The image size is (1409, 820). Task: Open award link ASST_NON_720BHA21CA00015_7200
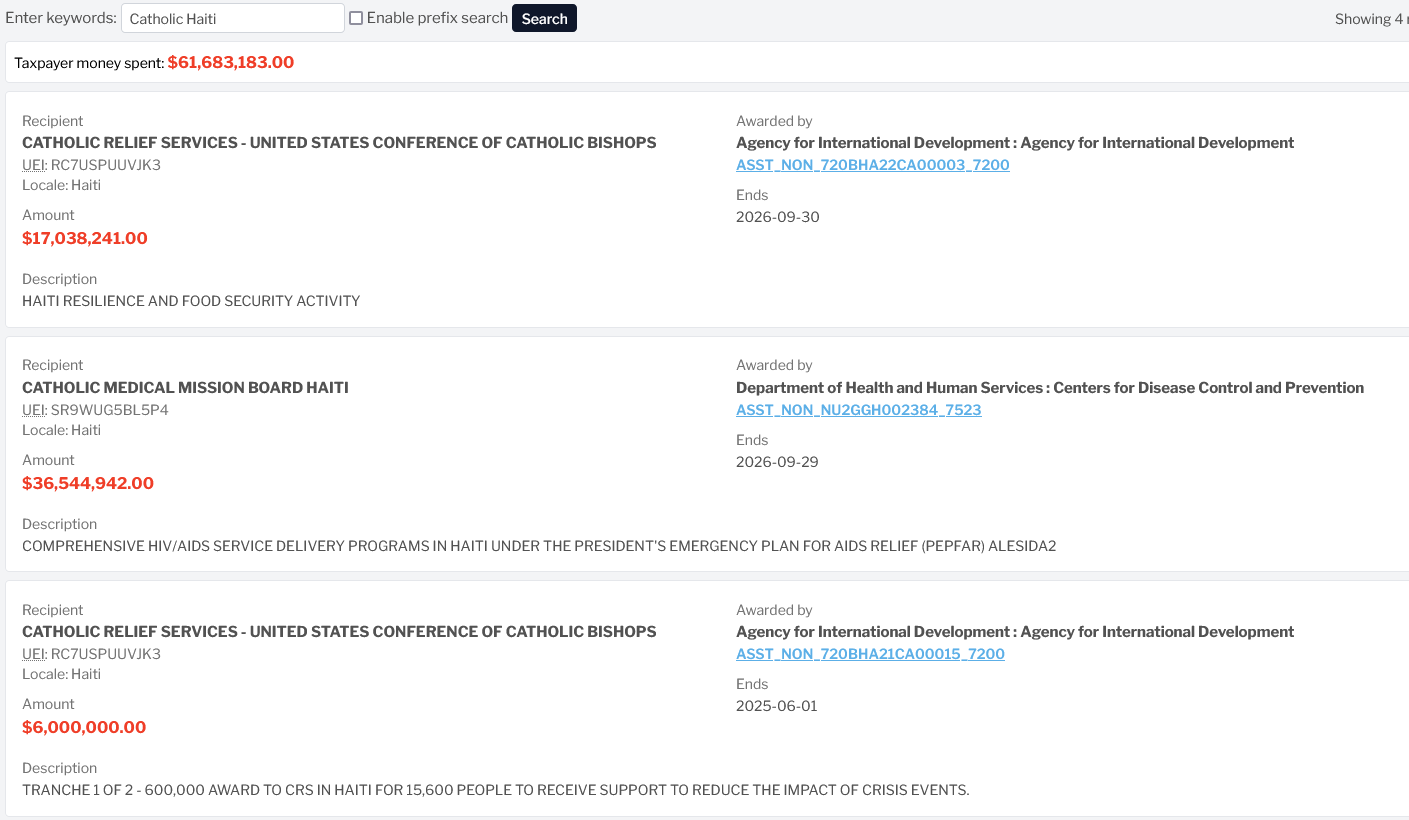coord(870,654)
